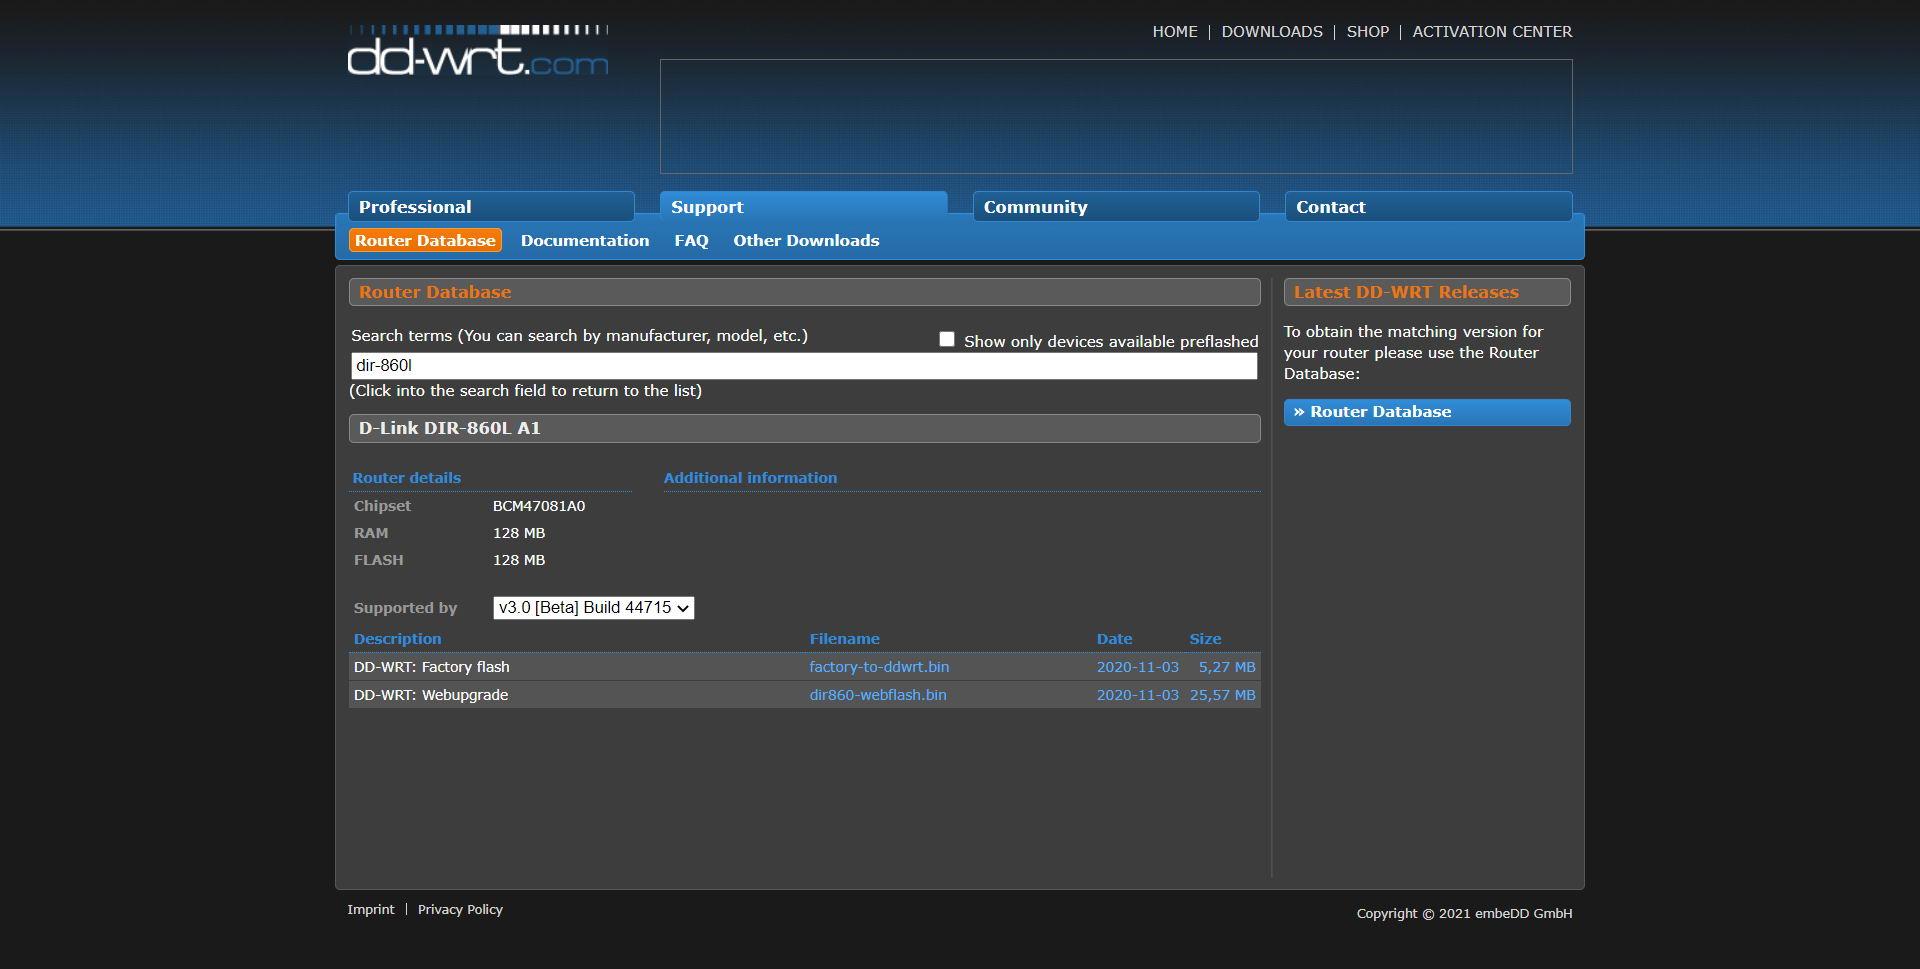
Task: Click the RAM value 128 MB
Action: coord(519,533)
